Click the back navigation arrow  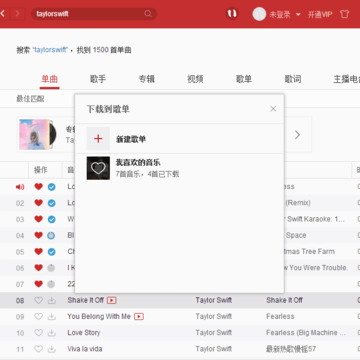[x=3, y=14]
